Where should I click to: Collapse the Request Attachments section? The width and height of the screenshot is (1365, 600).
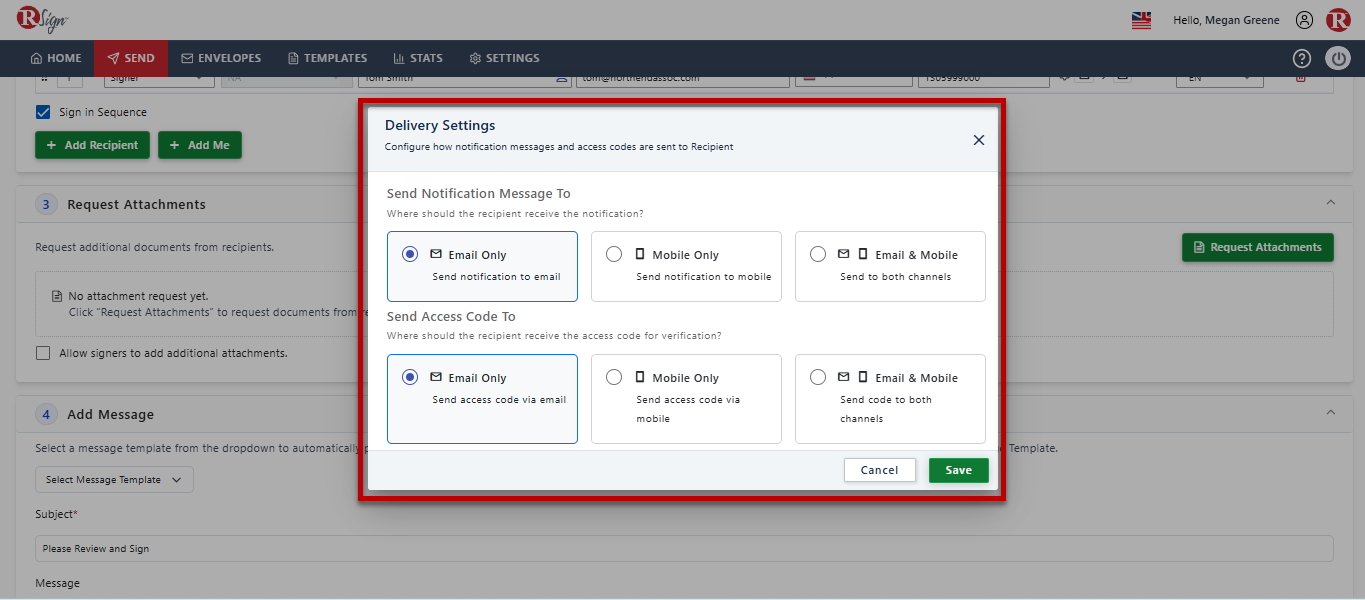(x=1330, y=203)
